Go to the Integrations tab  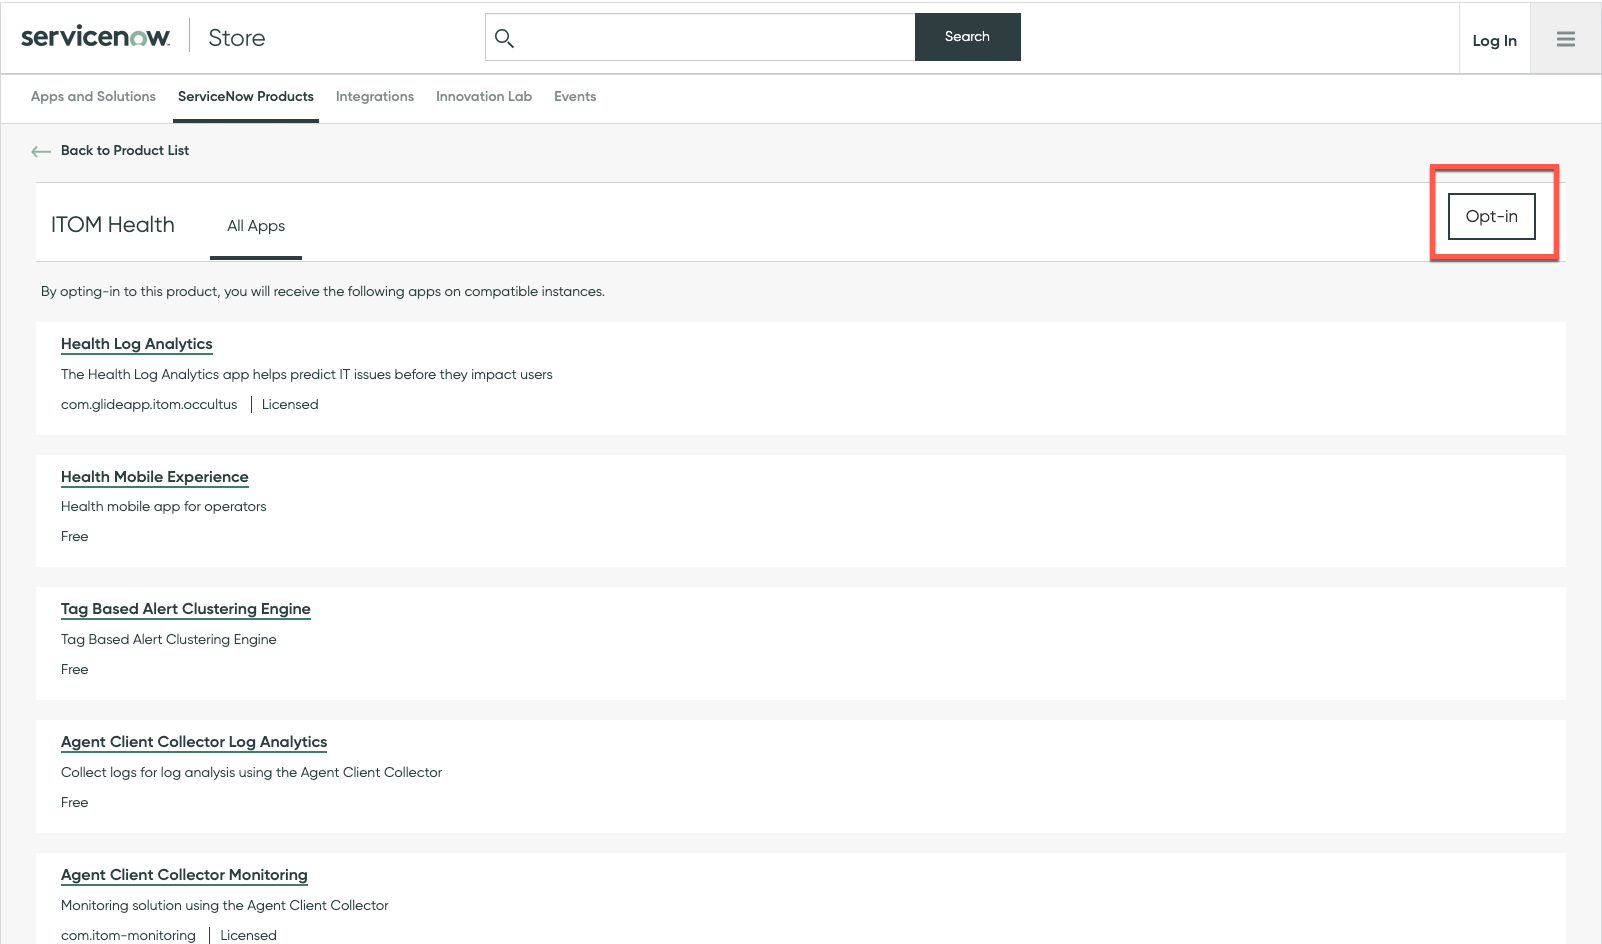[375, 97]
